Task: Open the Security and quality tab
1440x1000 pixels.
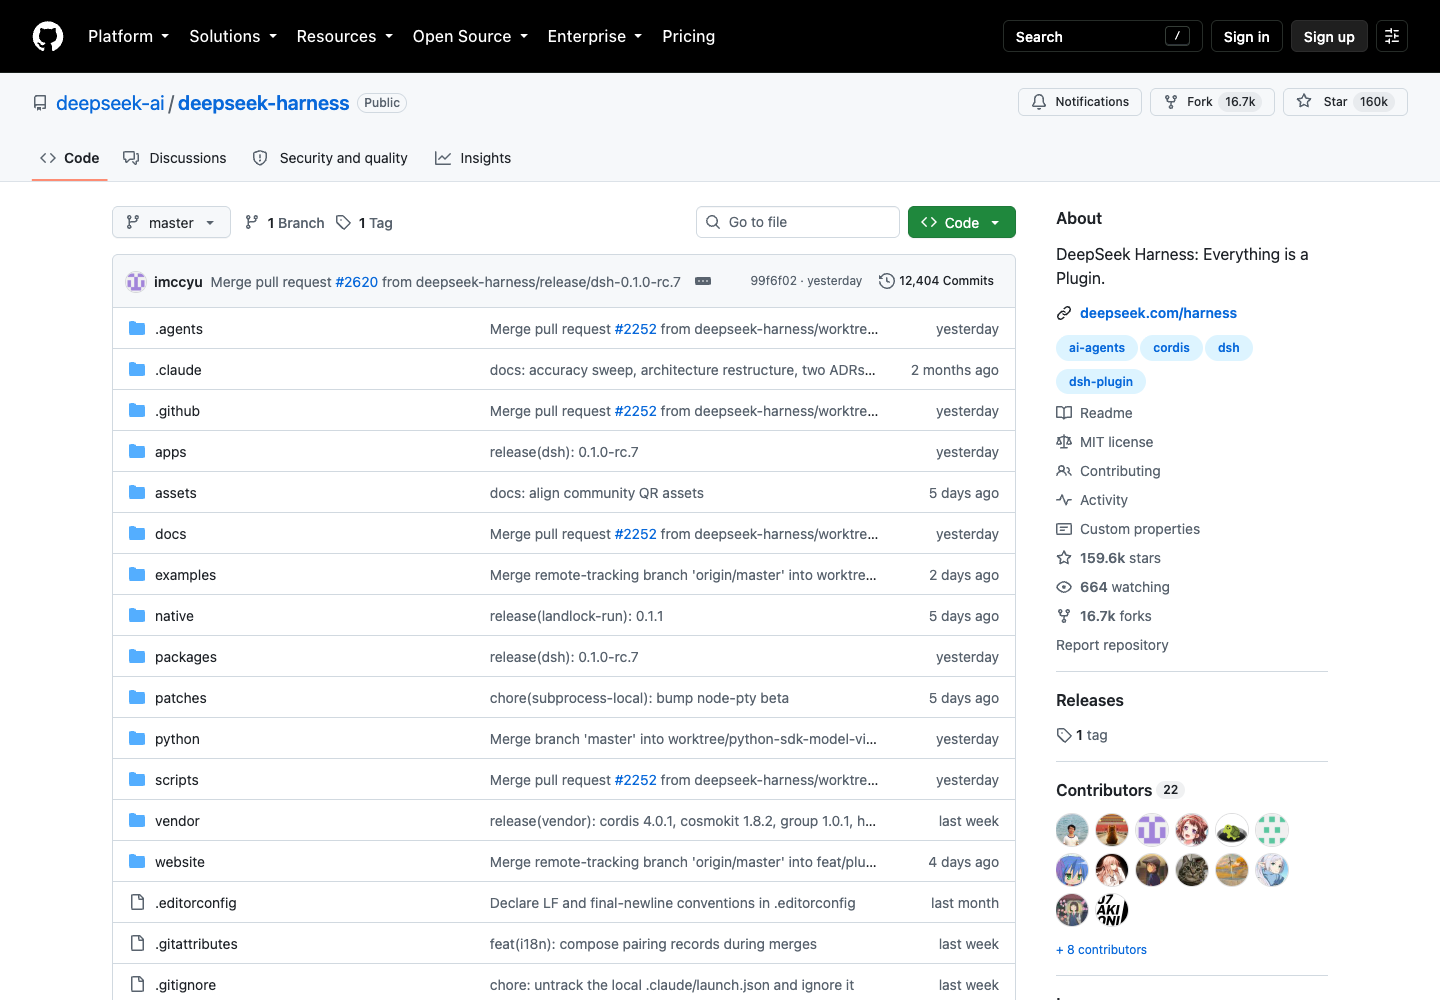Action: pyautogui.click(x=330, y=158)
